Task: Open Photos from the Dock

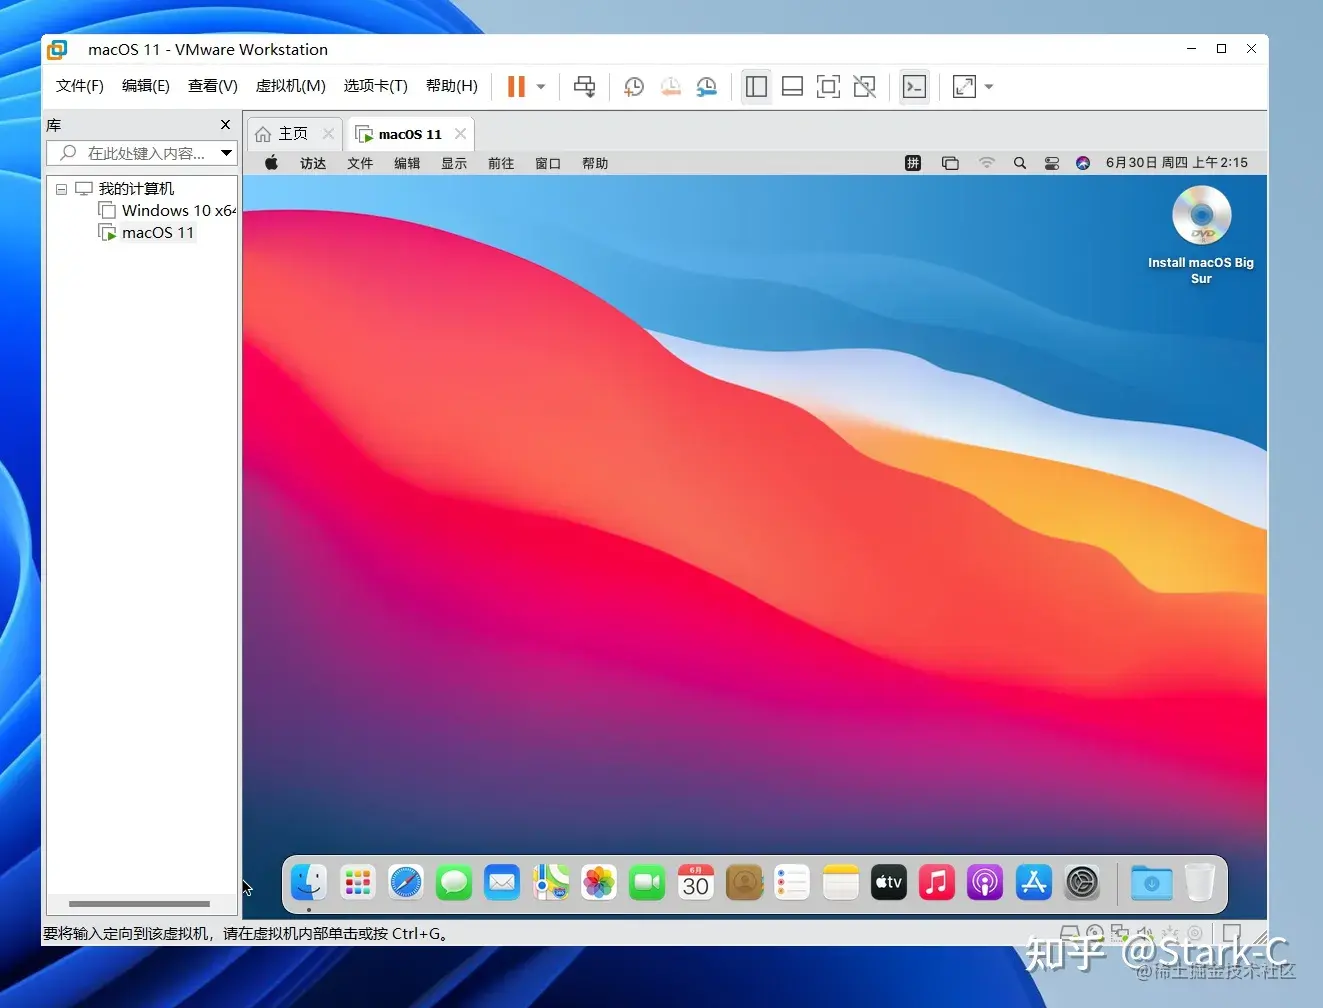Action: pos(599,882)
